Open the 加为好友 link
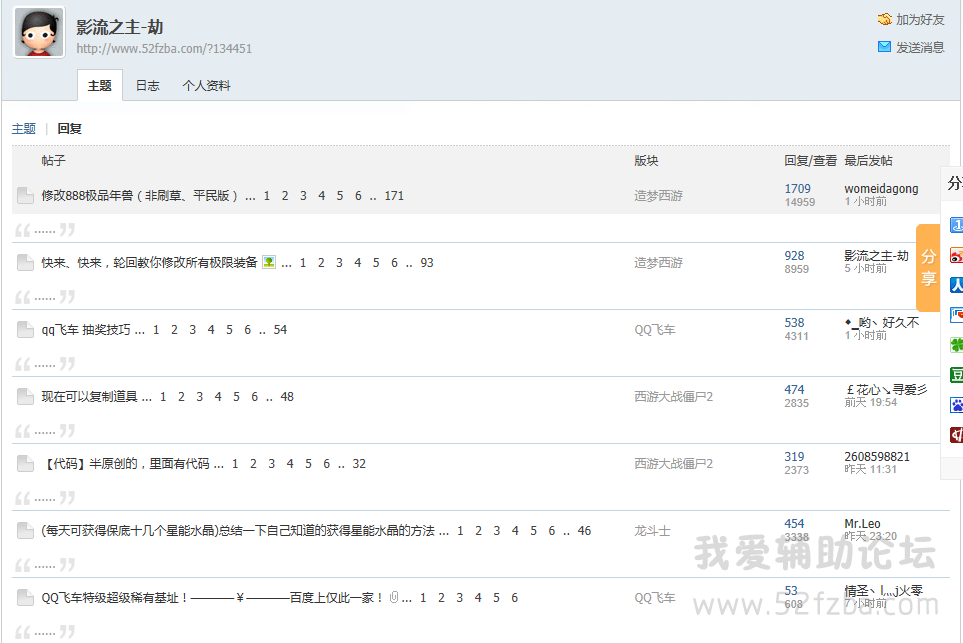This screenshot has height=643, width=963. (920, 20)
